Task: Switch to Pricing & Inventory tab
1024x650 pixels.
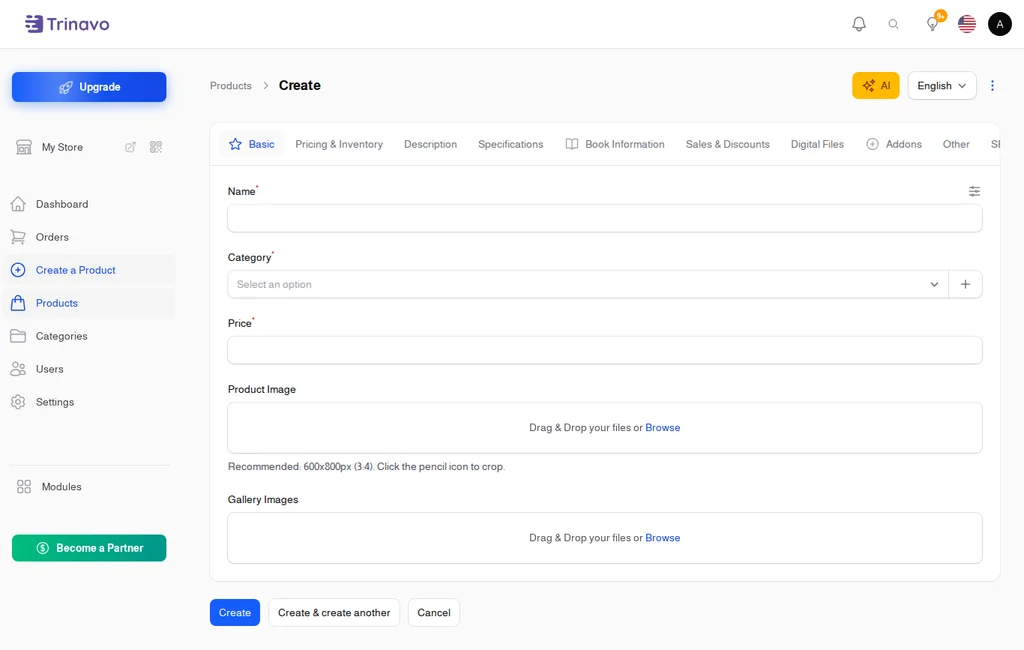Action: 339,144
